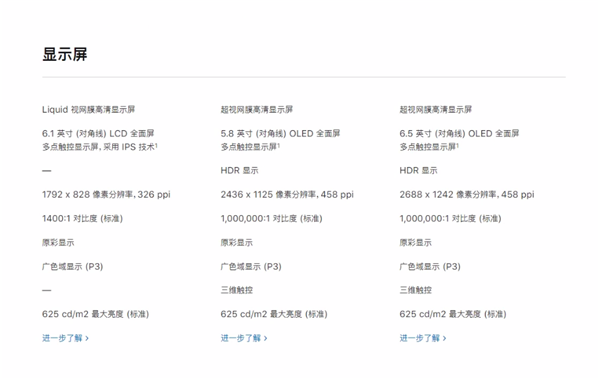600x380 pixels.
Task: Click the 5.8 英寸 (对角线) OLED 全面屏 text
Action: [x=280, y=134]
